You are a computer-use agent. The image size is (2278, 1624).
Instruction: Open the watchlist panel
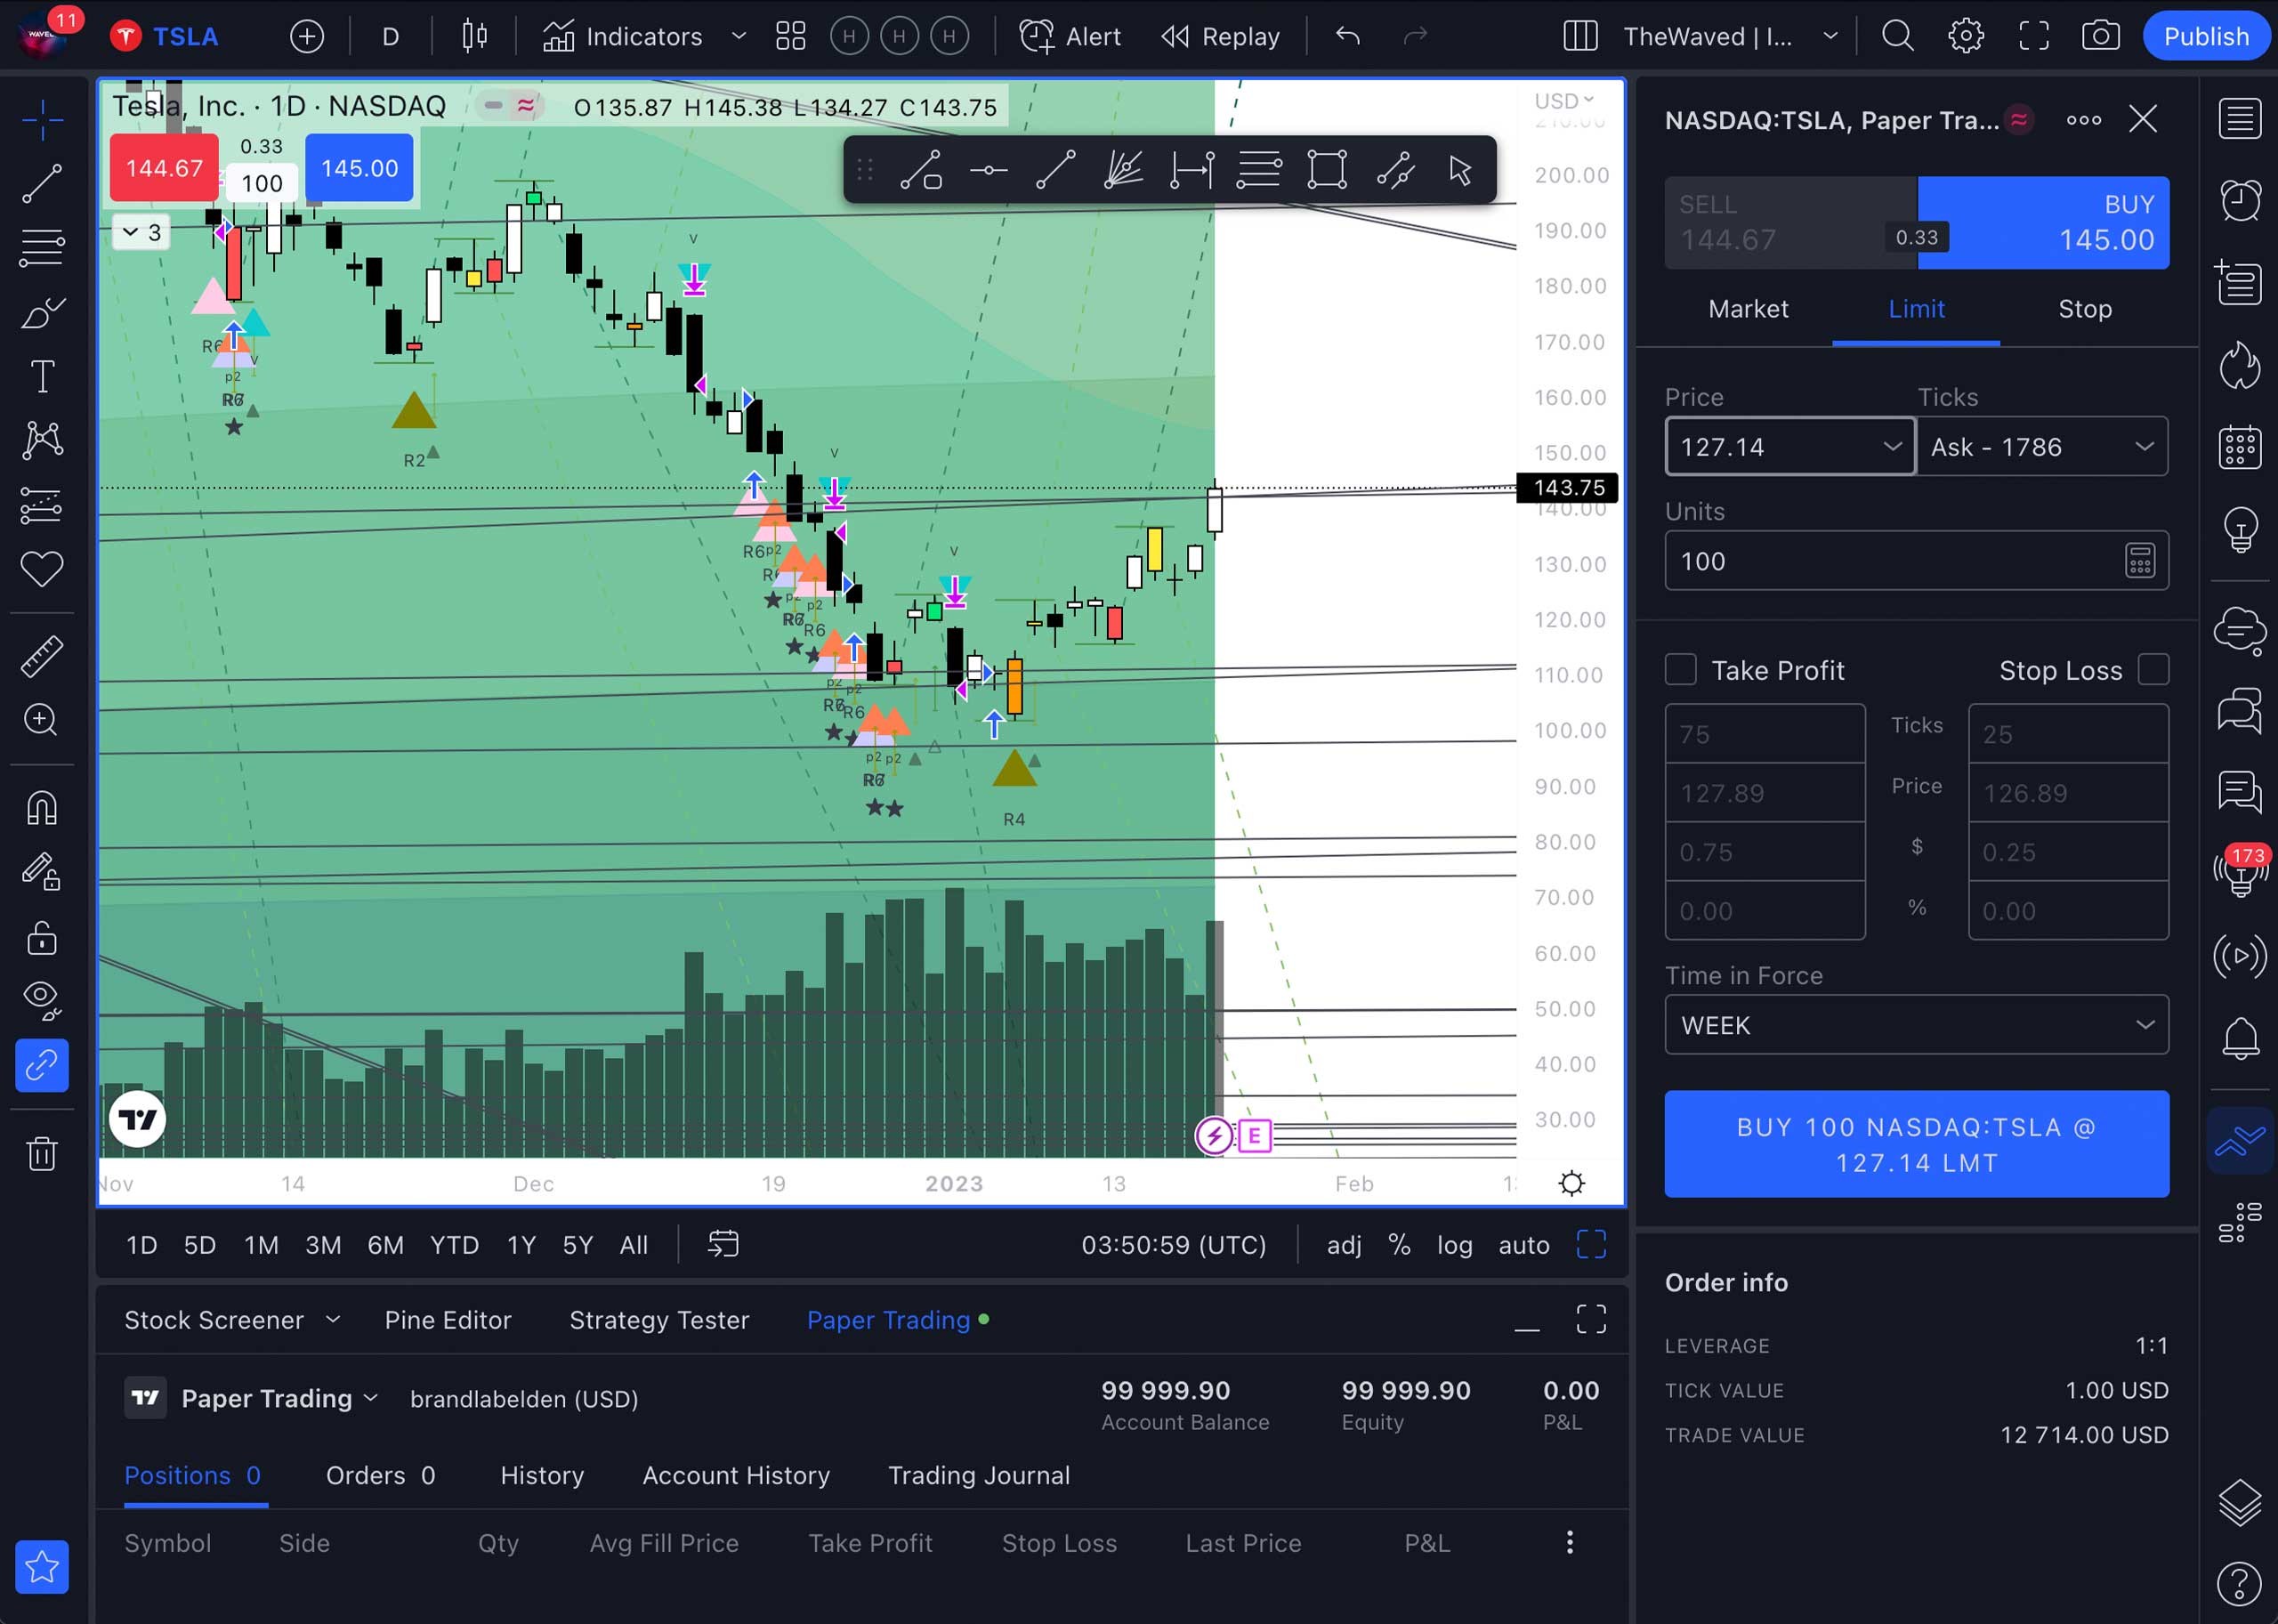pos(2240,119)
